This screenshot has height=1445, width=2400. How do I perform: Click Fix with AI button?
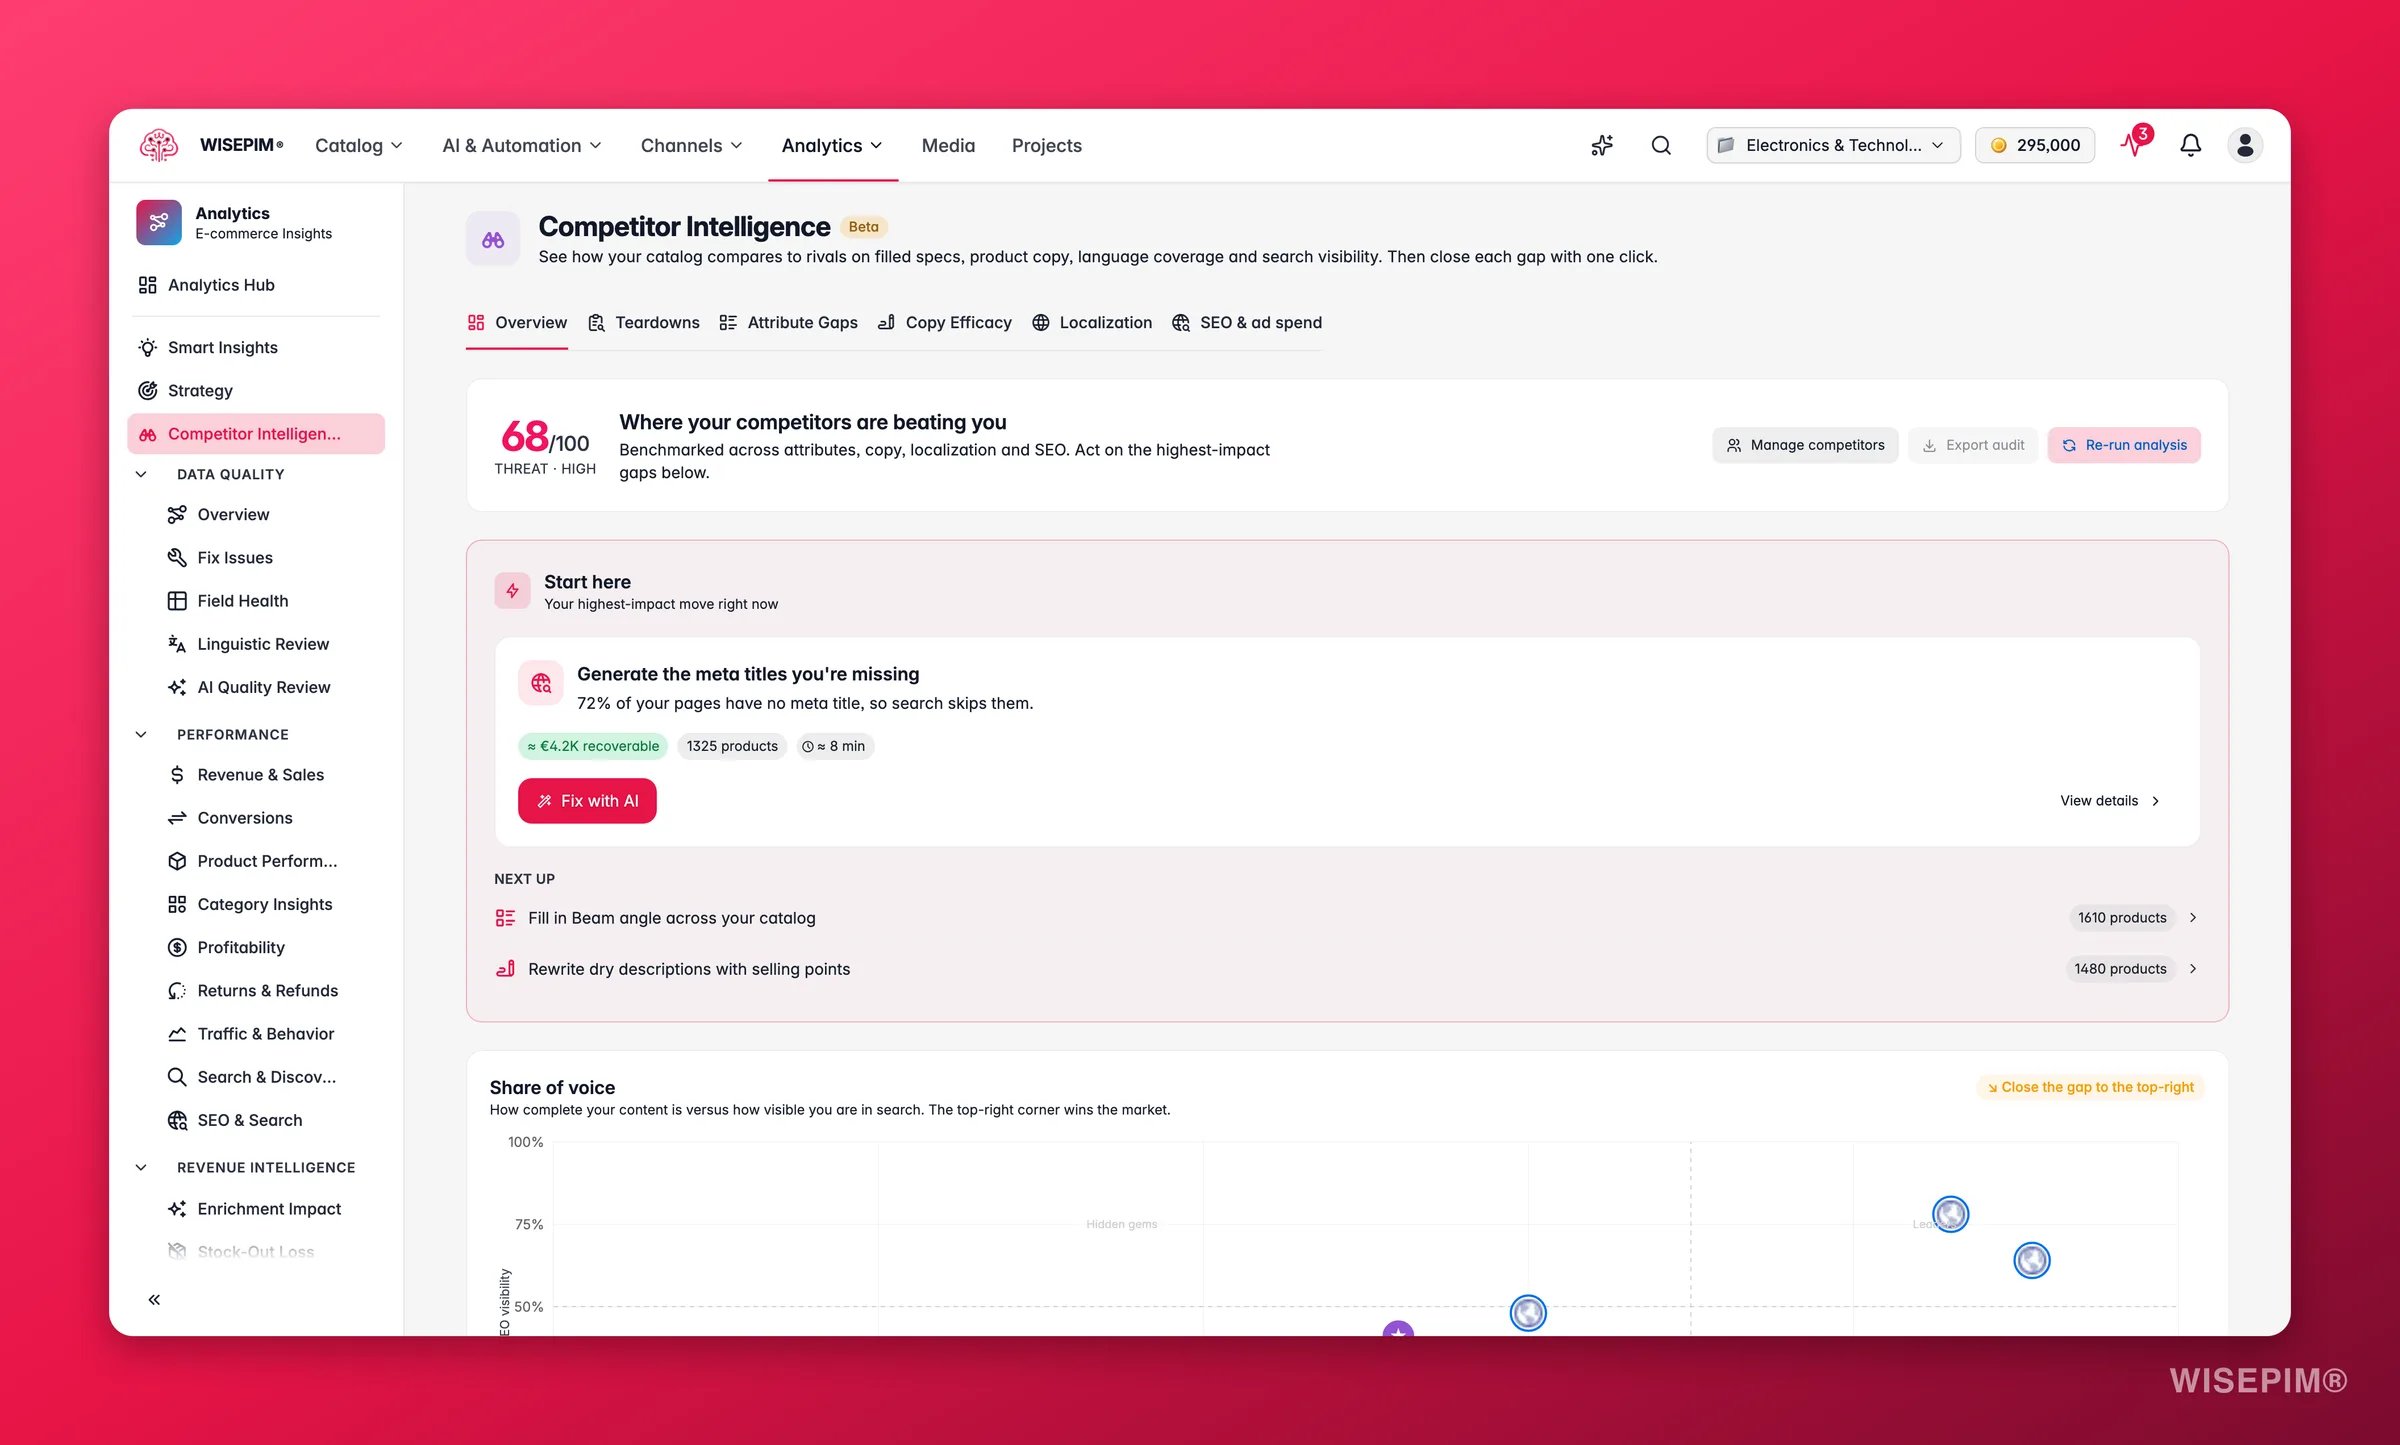click(x=587, y=801)
